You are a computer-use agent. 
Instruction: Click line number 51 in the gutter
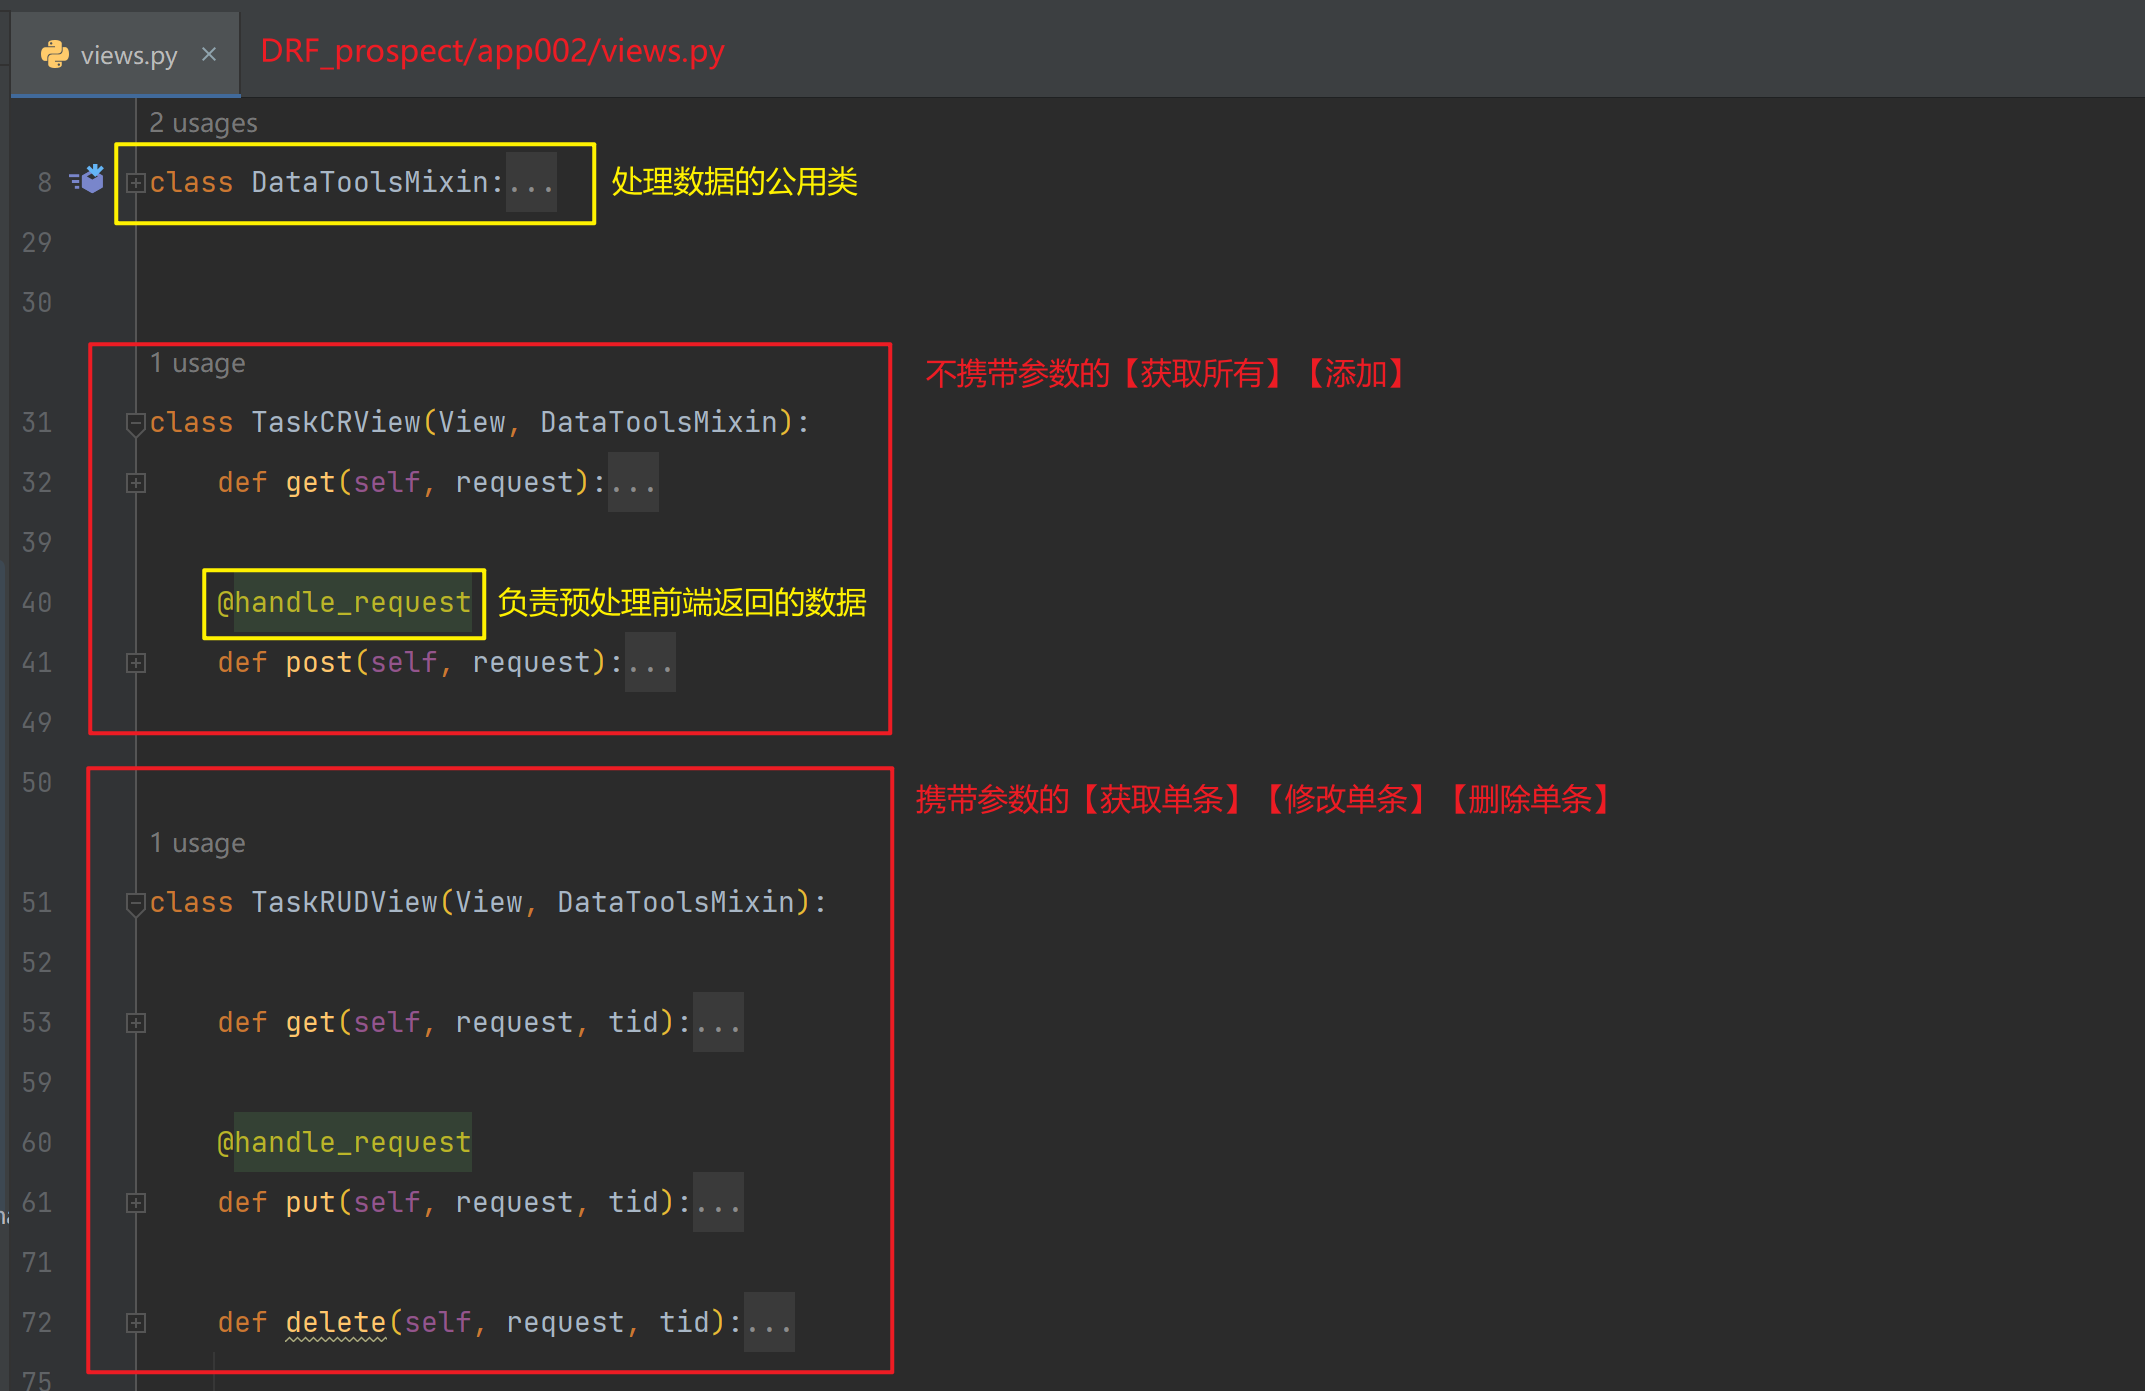tap(37, 902)
